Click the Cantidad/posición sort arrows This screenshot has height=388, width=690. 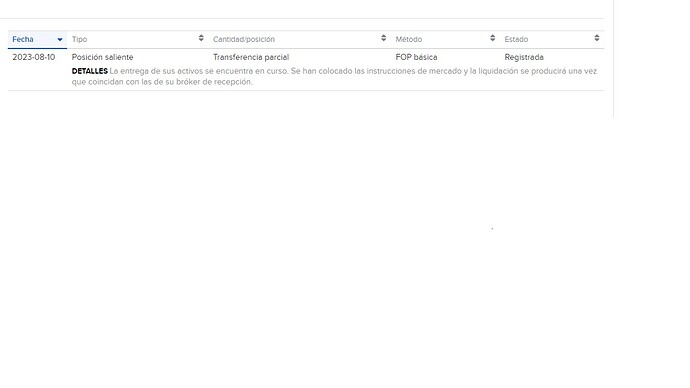pos(384,38)
